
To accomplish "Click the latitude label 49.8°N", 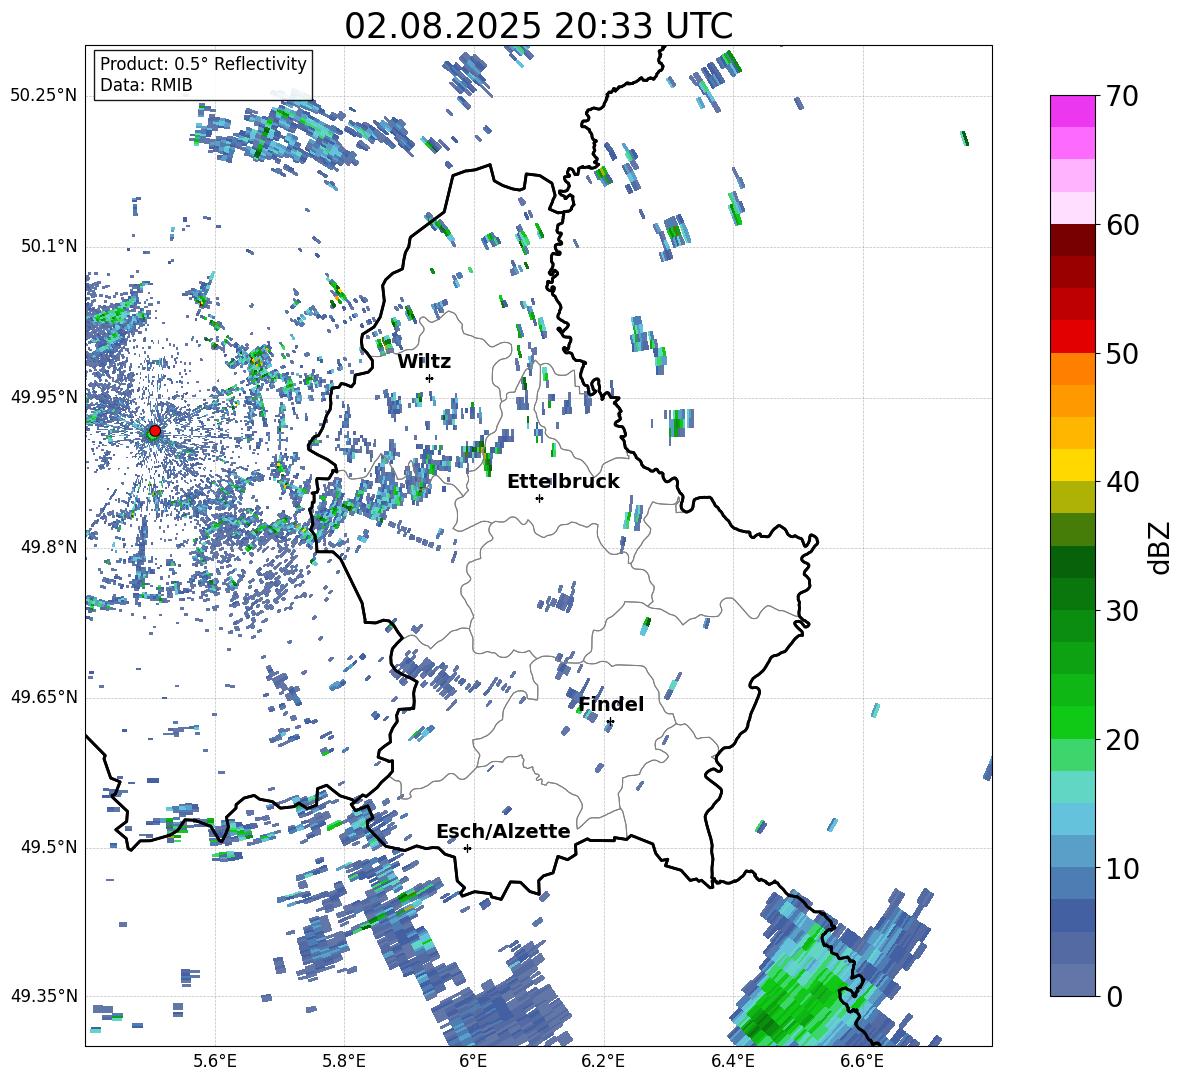I will point(48,547).
